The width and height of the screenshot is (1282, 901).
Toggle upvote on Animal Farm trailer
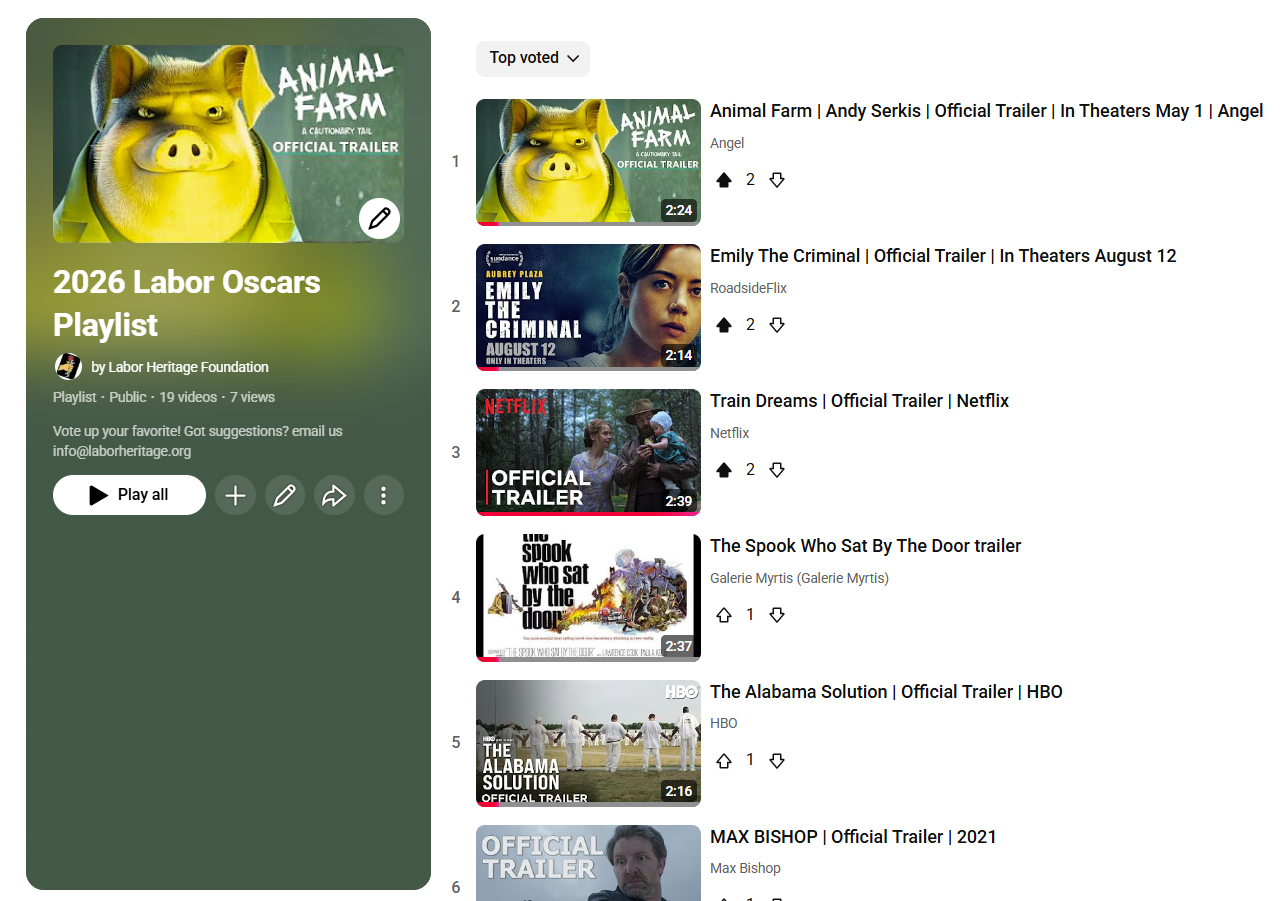click(x=724, y=180)
